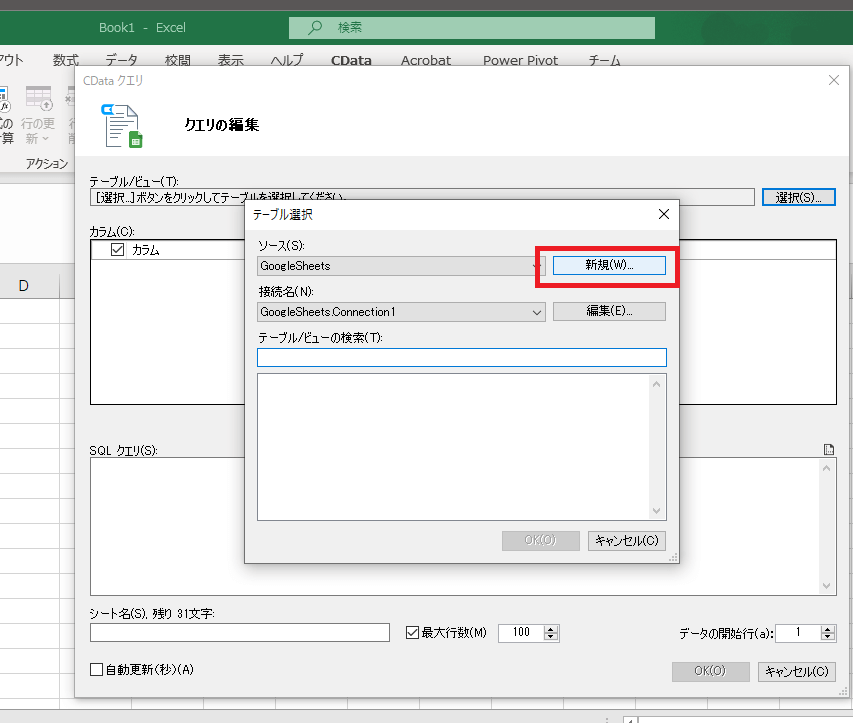Click scroll down arrow in SQL クエリ box
853x723 pixels.
click(x=826, y=586)
